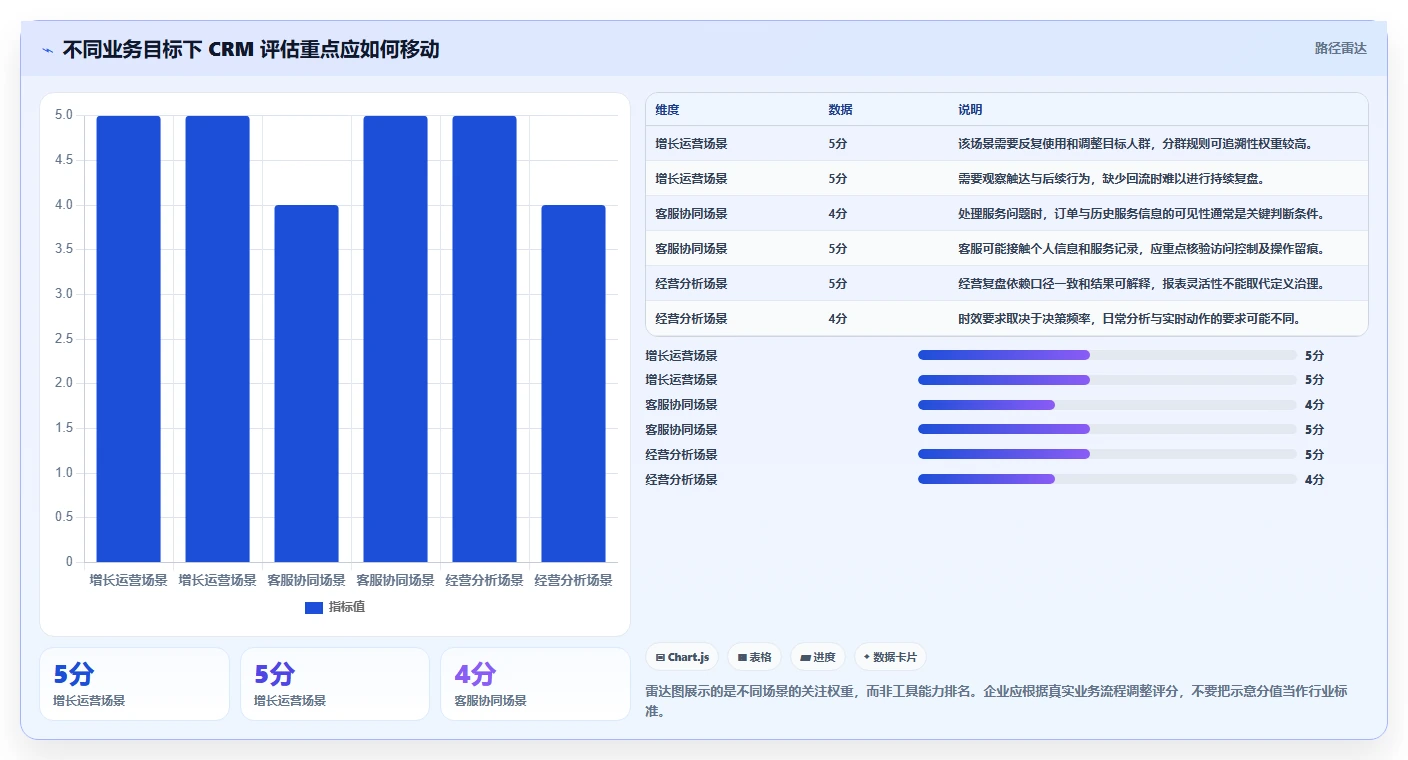
Task: Select the title 不同业务目标下 CRM 评估重点应如何移动
Action: click(x=251, y=50)
